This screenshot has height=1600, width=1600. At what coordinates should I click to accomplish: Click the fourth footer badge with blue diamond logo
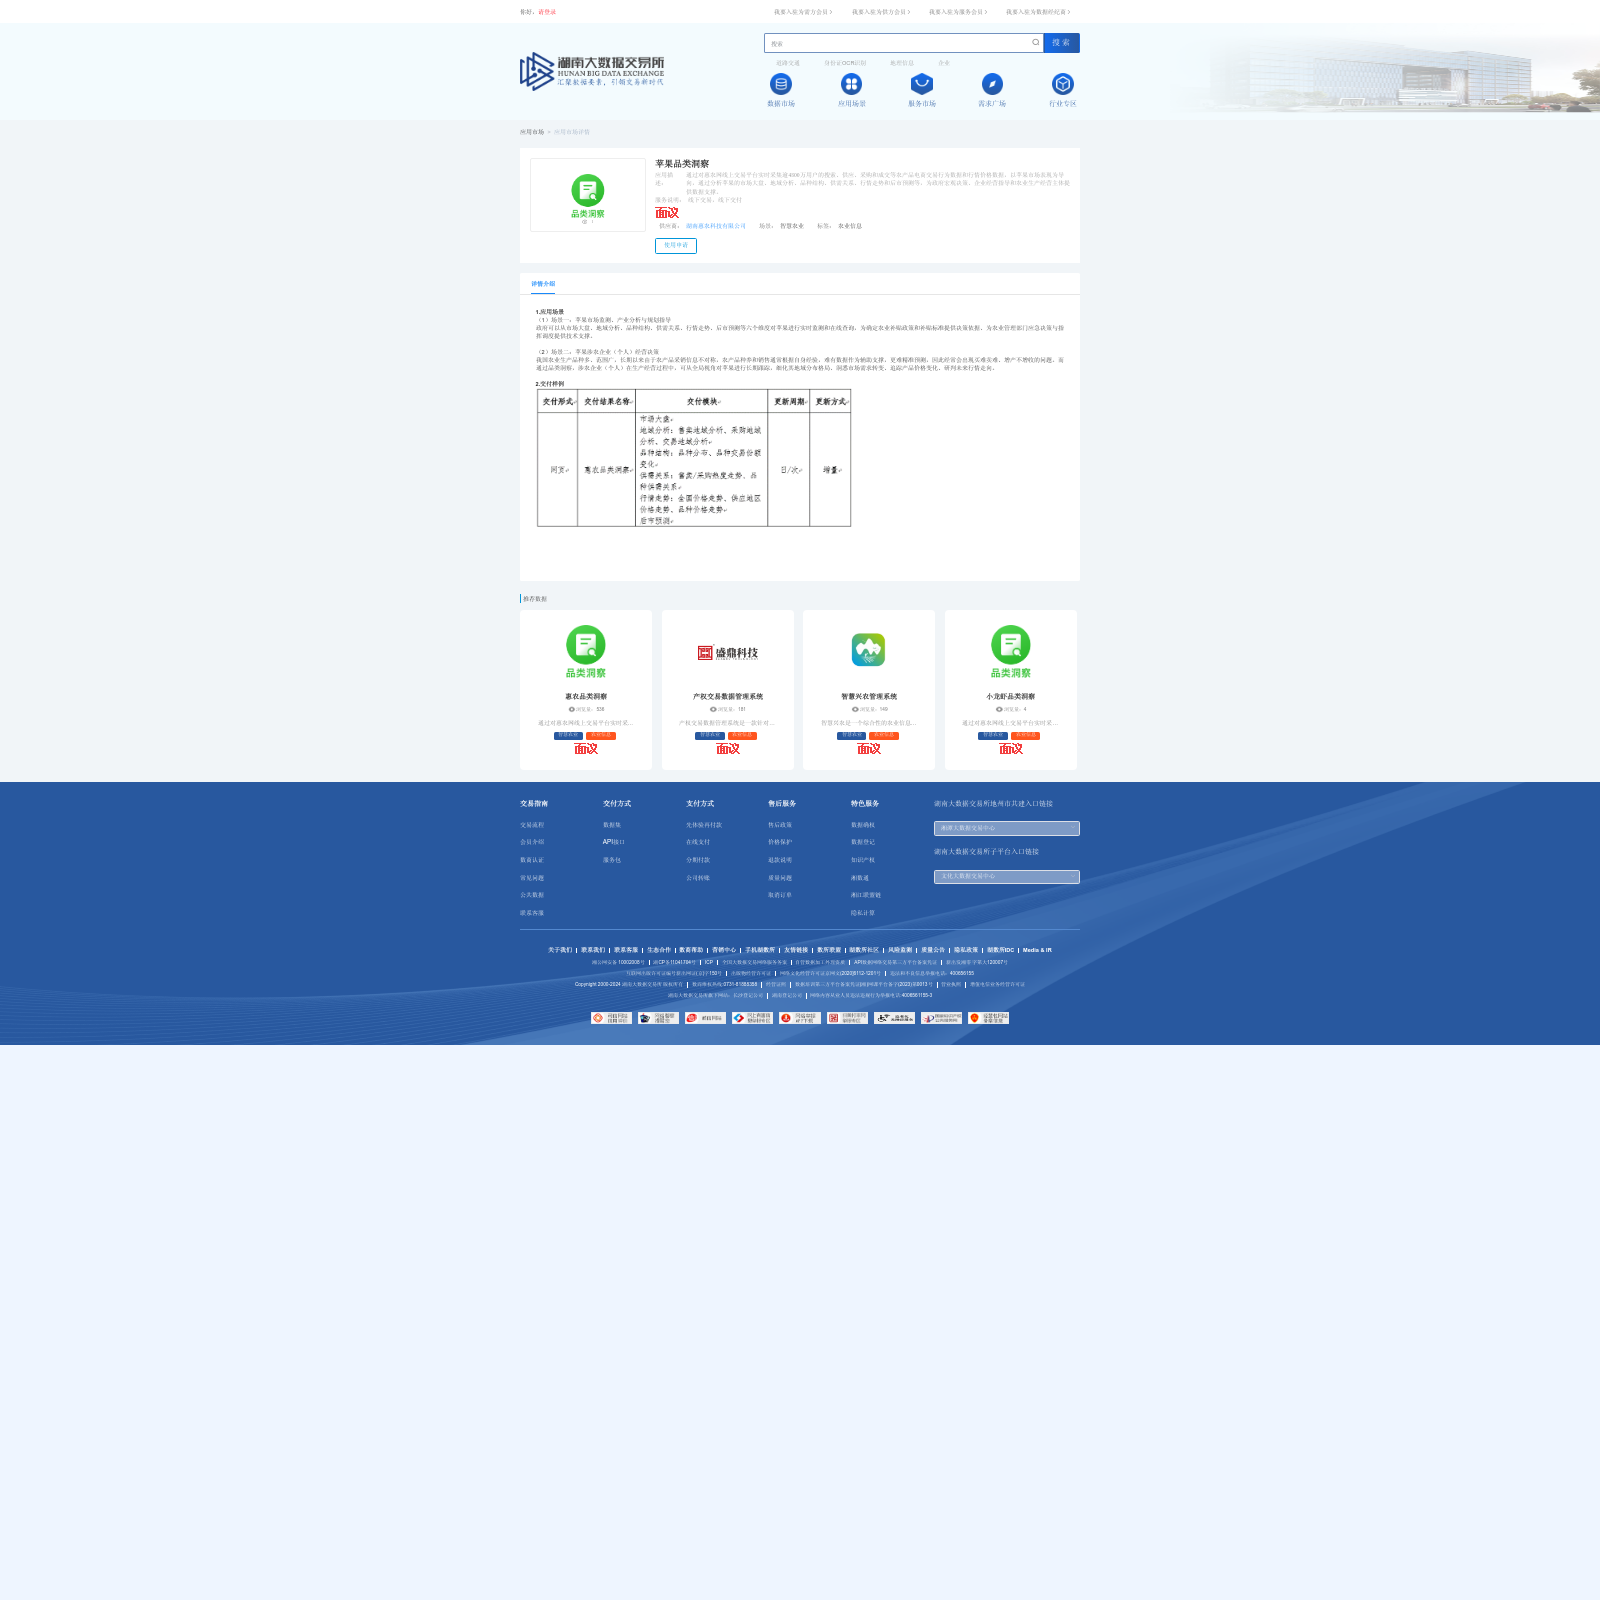click(753, 1018)
